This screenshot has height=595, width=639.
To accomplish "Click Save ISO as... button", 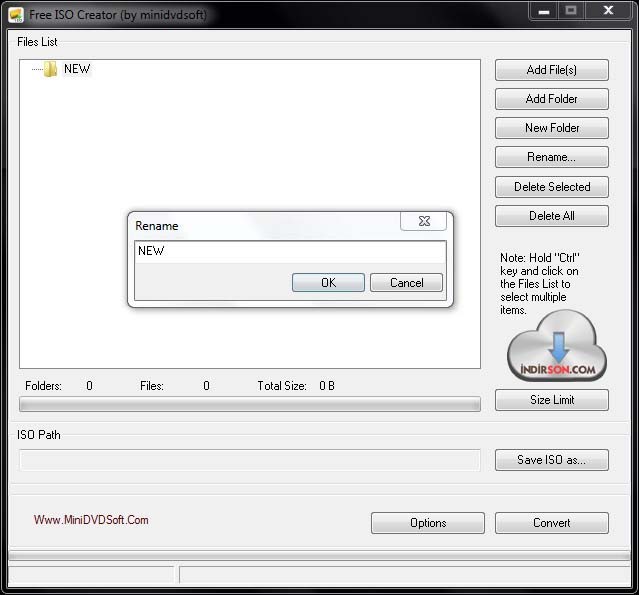I will point(552,460).
